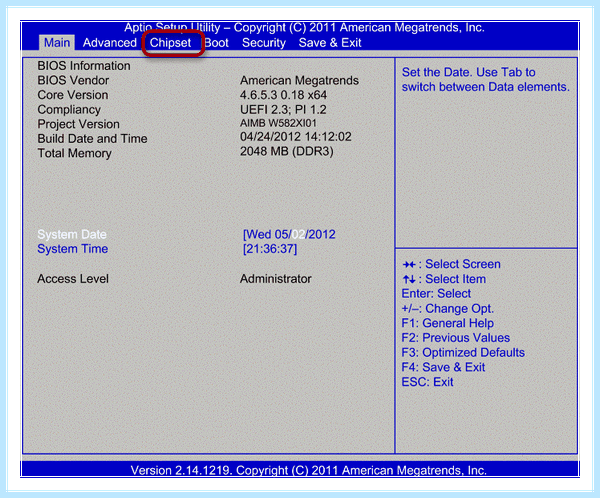Screen dimensions: 600x498
Task: Click the ESC: Exit hint
Action: click(427, 382)
